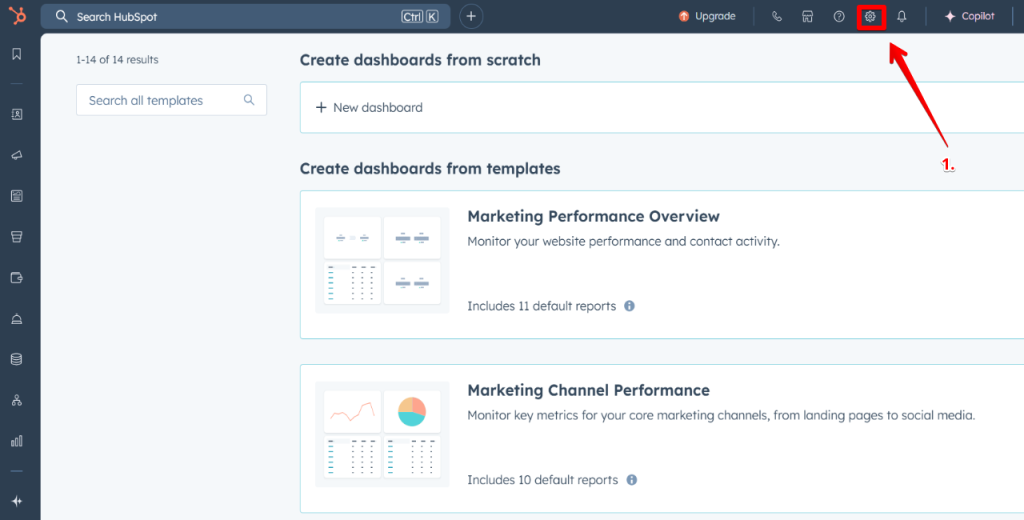This screenshot has height=520, width=1024.
Task: Open the Help question mark icon
Action: [839, 17]
